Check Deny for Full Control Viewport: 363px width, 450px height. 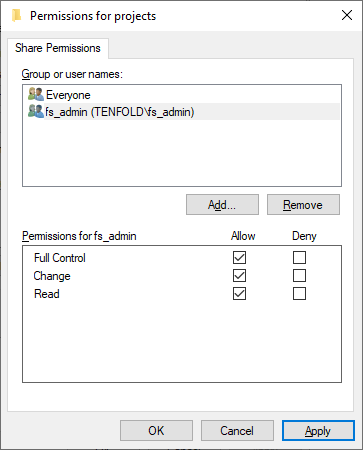[x=299, y=258]
